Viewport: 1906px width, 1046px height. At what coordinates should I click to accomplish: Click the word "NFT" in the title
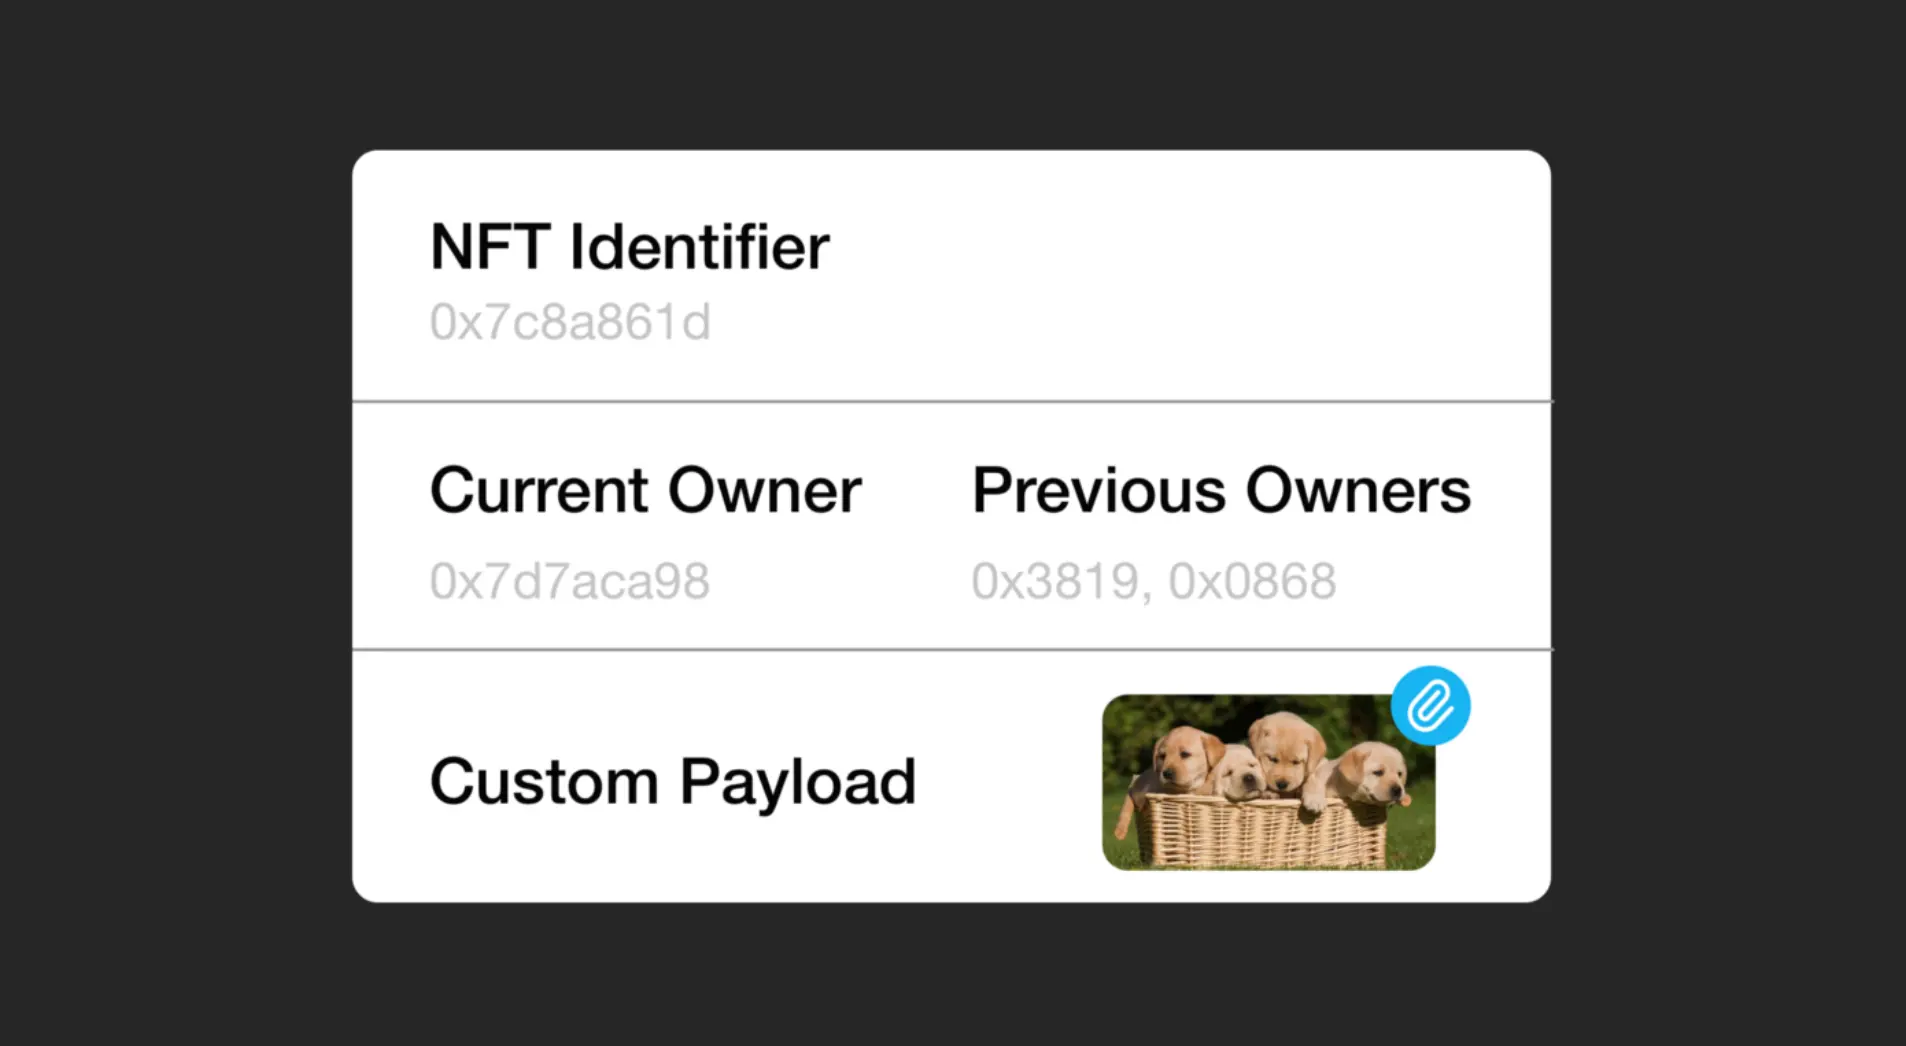[x=490, y=247]
